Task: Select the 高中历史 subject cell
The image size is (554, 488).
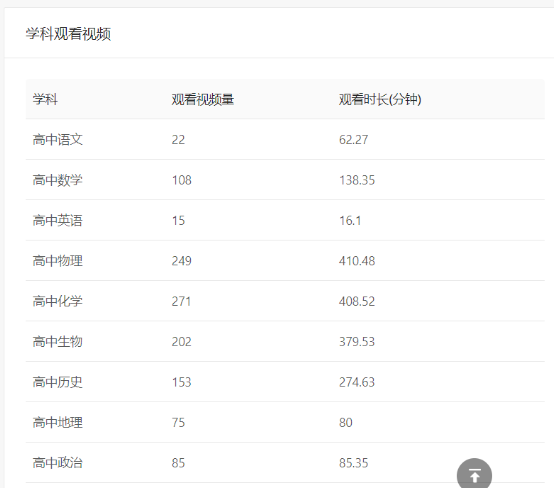Action: point(58,382)
